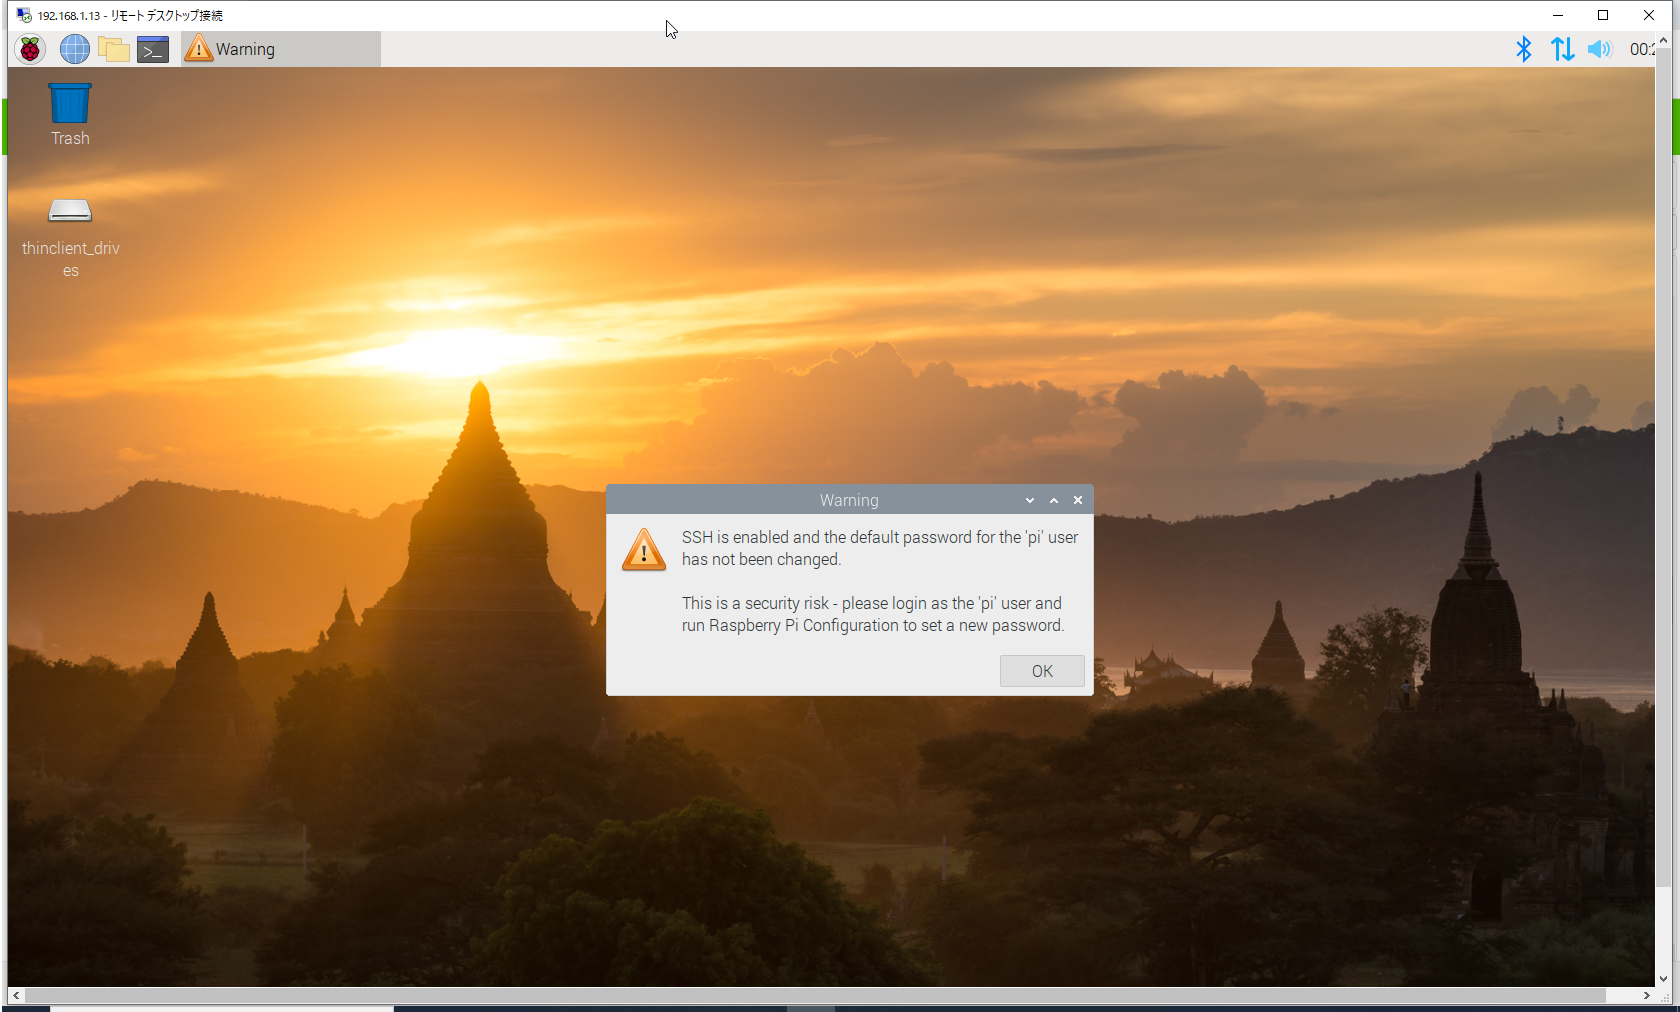Click the warning triangle icon in dialog
1680x1012 pixels.
coord(644,550)
